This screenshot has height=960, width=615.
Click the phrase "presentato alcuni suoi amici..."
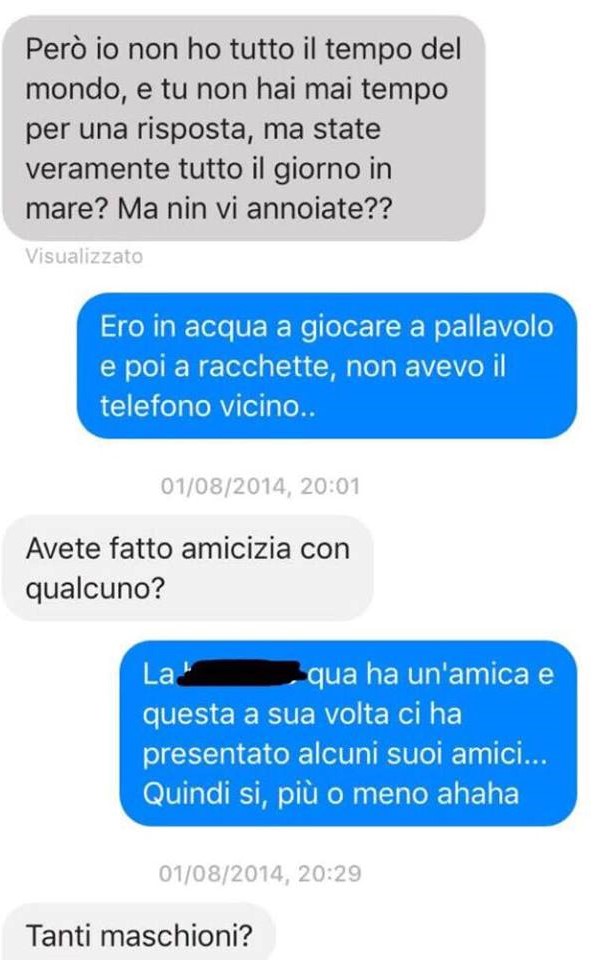(x=345, y=754)
